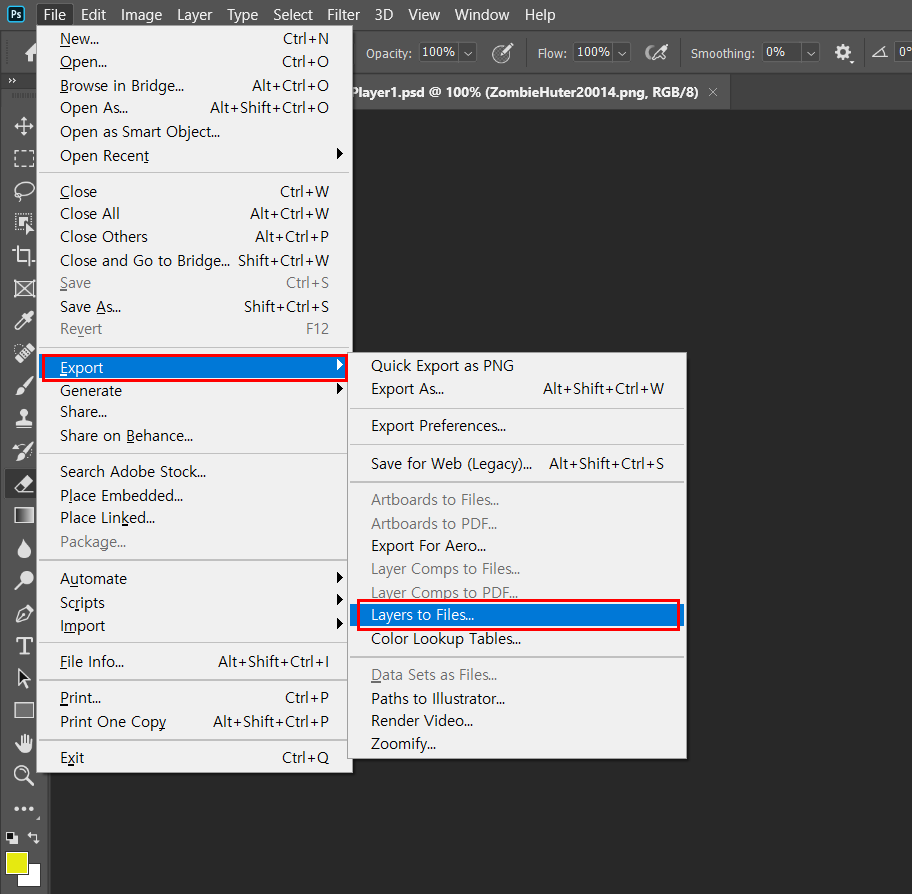Choose Color Lookup Tables... item
Image resolution: width=912 pixels, height=894 pixels.
(x=516, y=639)
